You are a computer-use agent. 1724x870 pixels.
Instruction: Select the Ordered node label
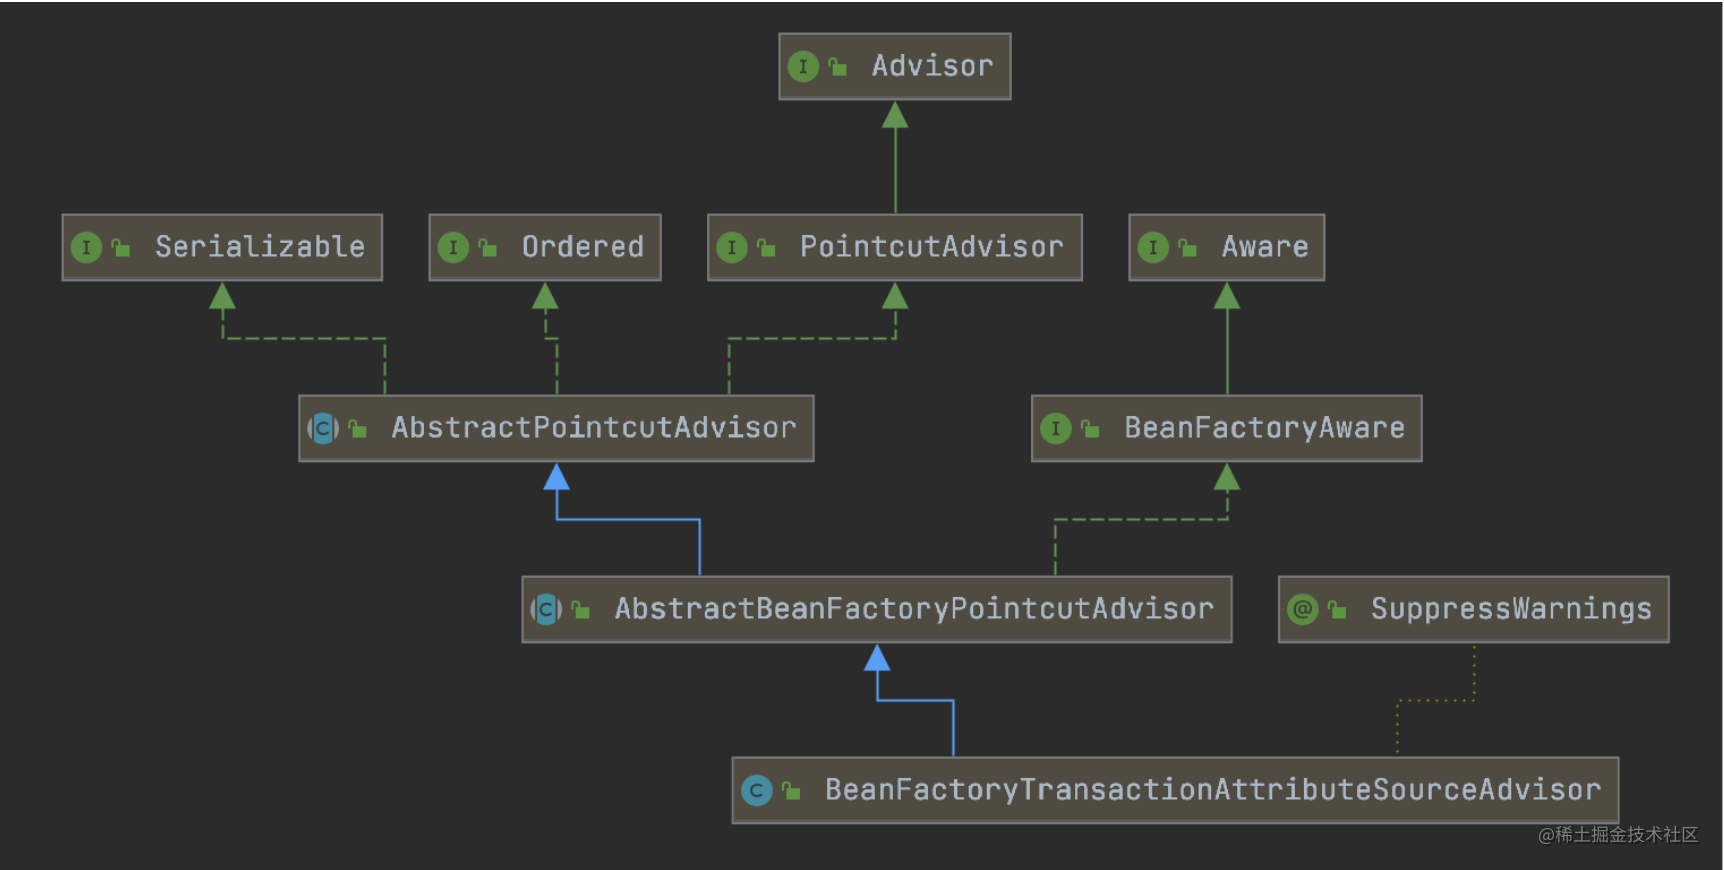point(583,247)
